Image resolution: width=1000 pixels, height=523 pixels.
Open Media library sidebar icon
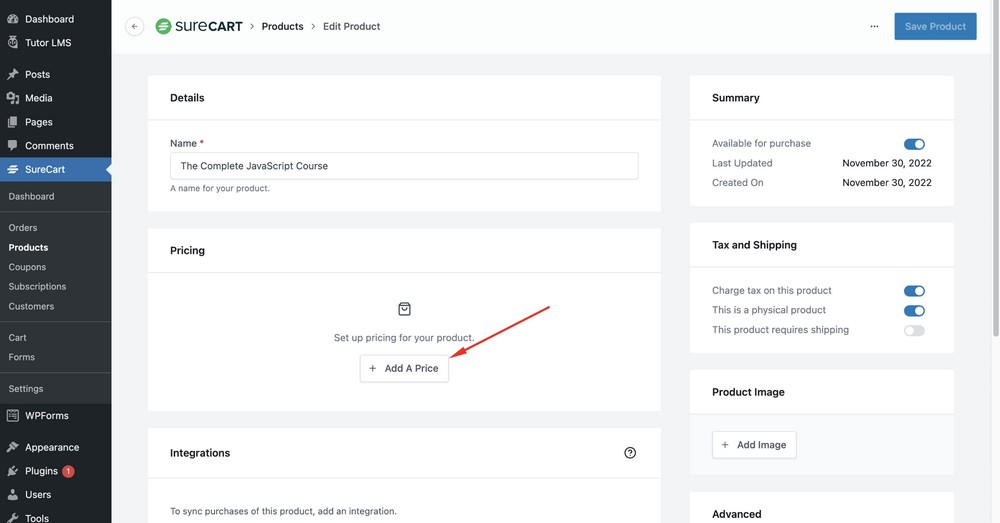(x=13, y=98)
